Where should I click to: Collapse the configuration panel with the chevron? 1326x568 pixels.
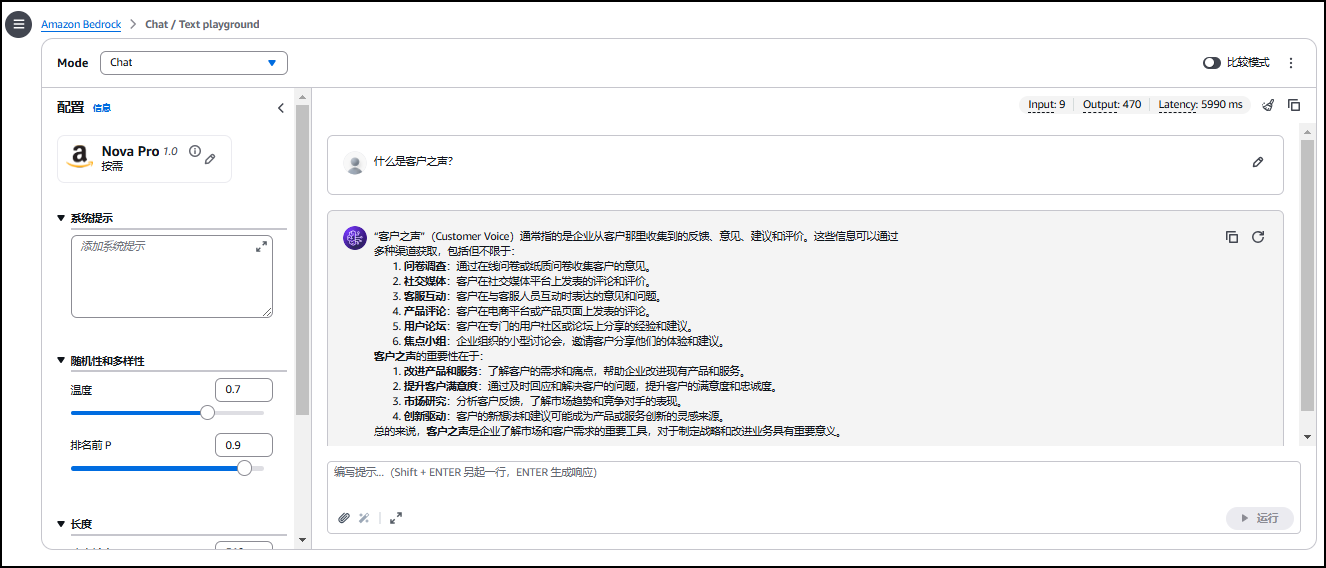281,108
